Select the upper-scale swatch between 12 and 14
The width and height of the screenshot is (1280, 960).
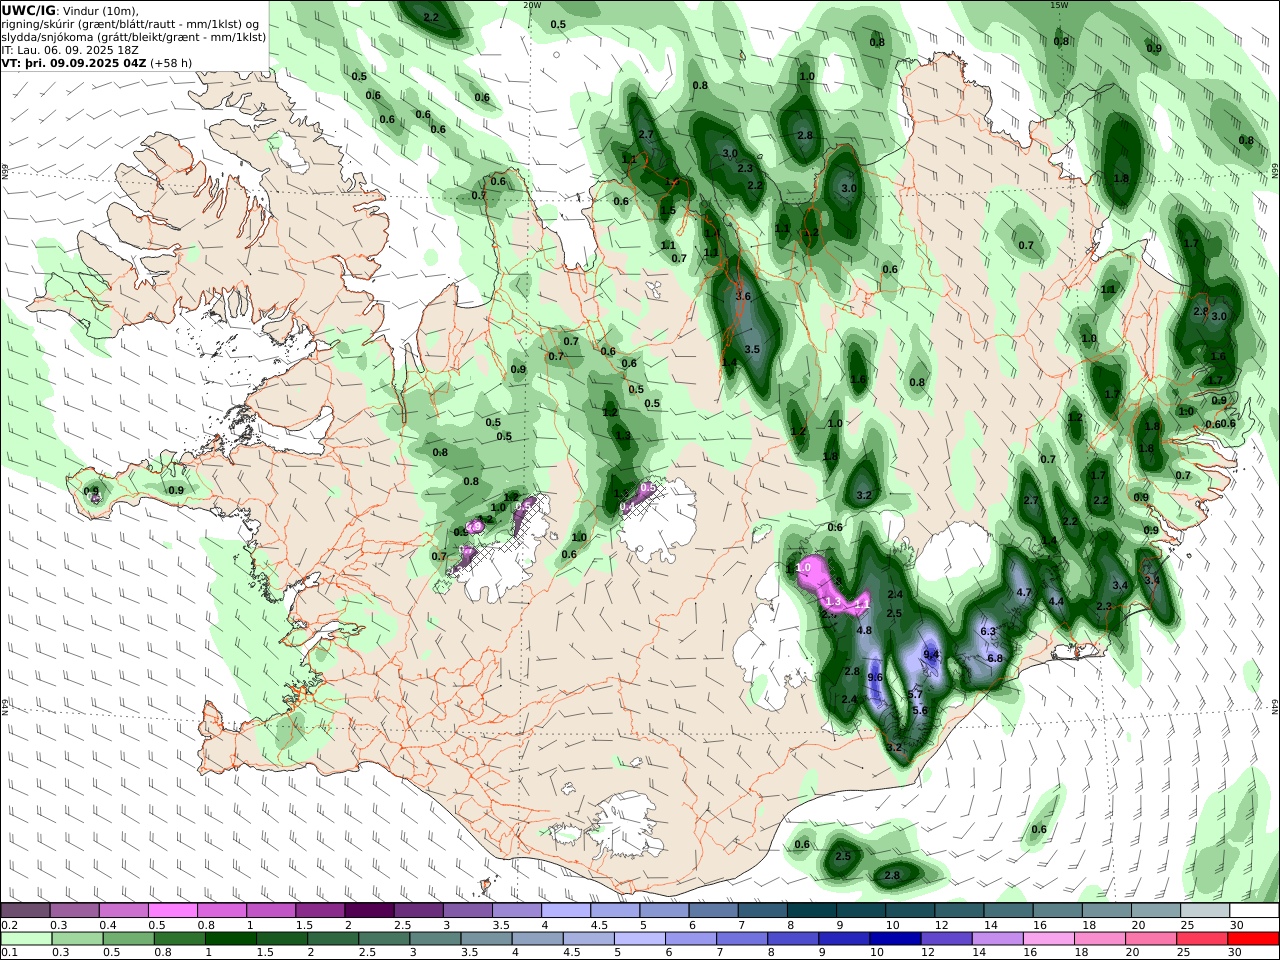tap(958, 910)
